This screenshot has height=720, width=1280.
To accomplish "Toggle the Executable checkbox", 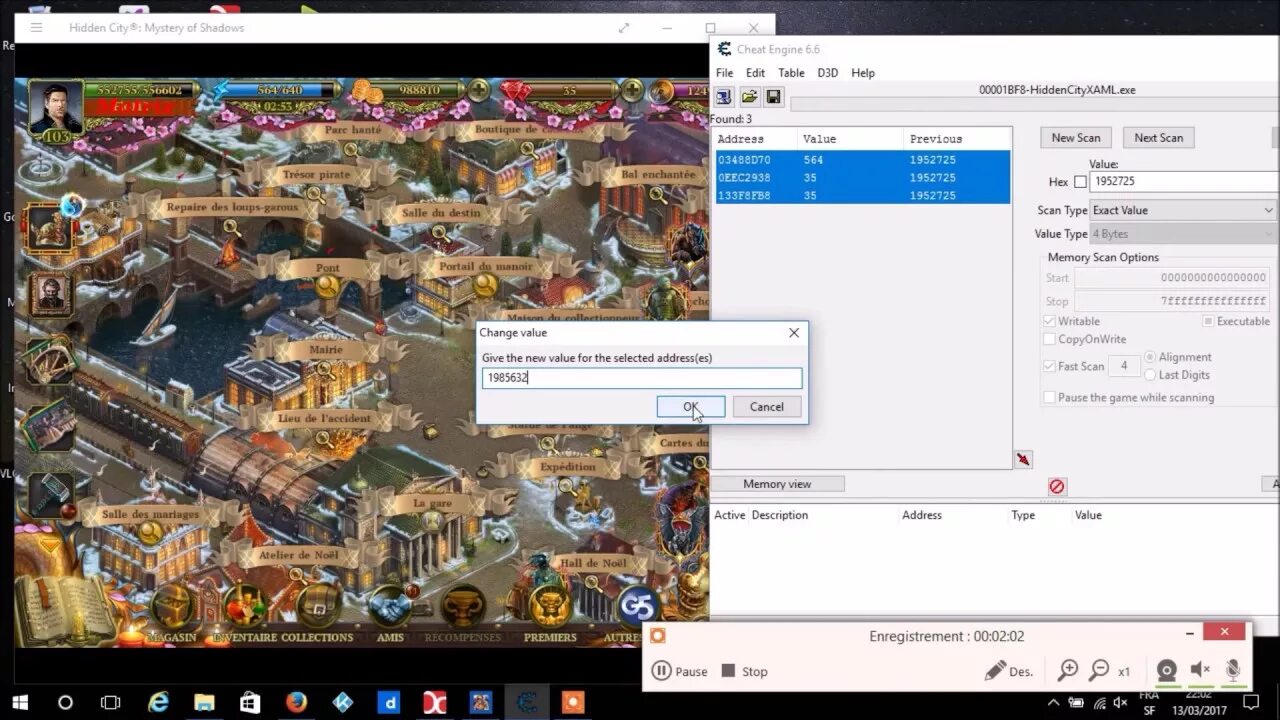I will click(x=1208, y=321).
